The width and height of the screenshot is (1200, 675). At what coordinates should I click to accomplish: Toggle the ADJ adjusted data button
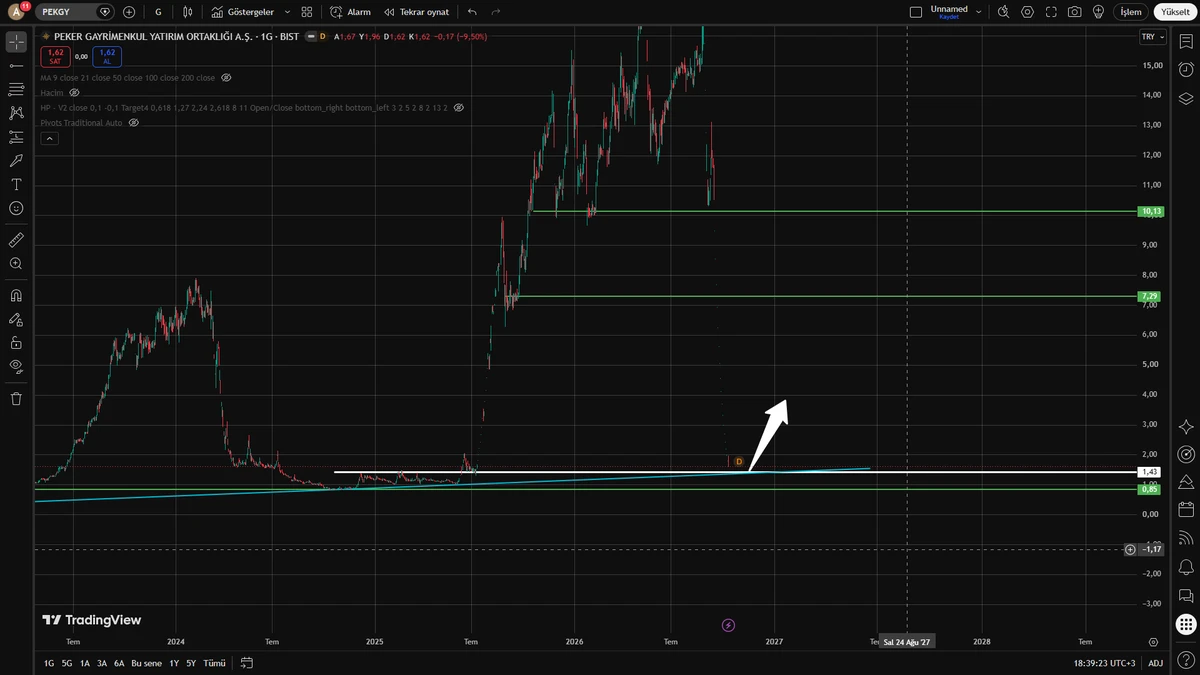1155,663
